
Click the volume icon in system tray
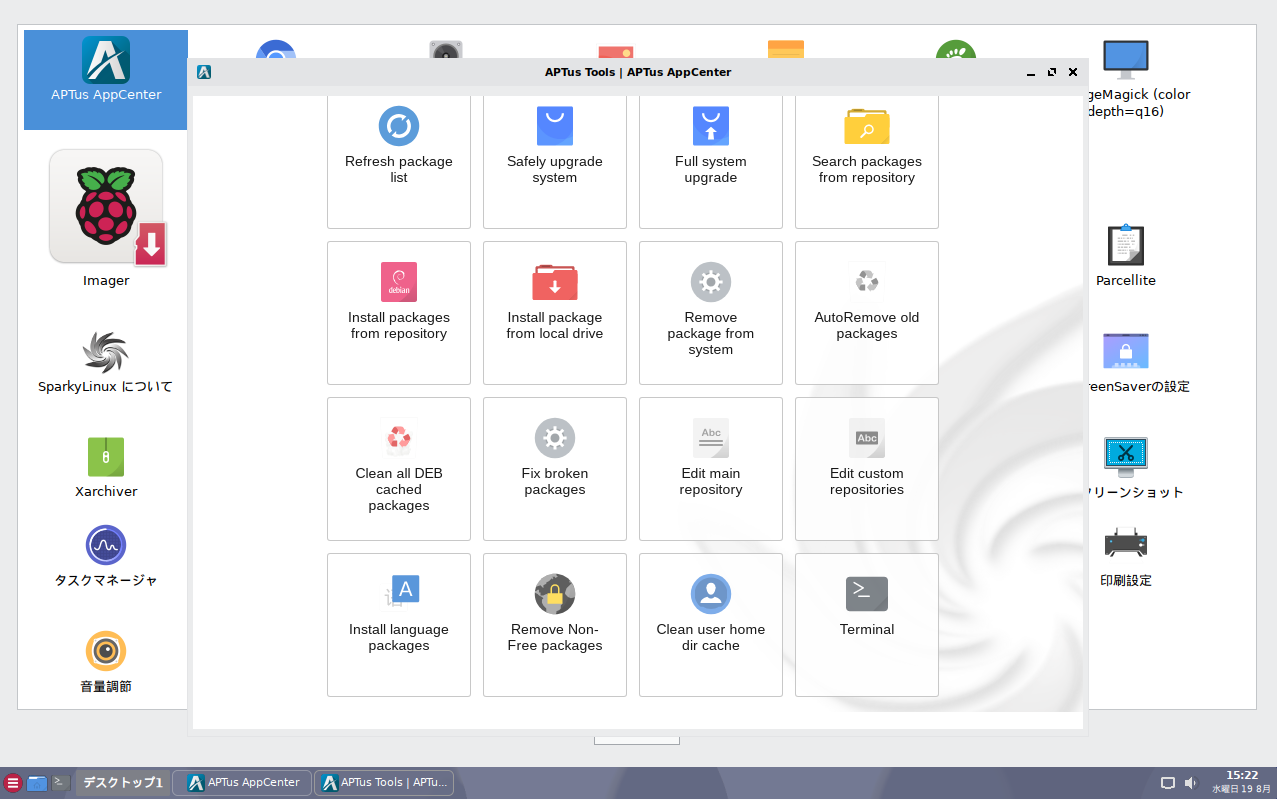tap(1191, 783)
